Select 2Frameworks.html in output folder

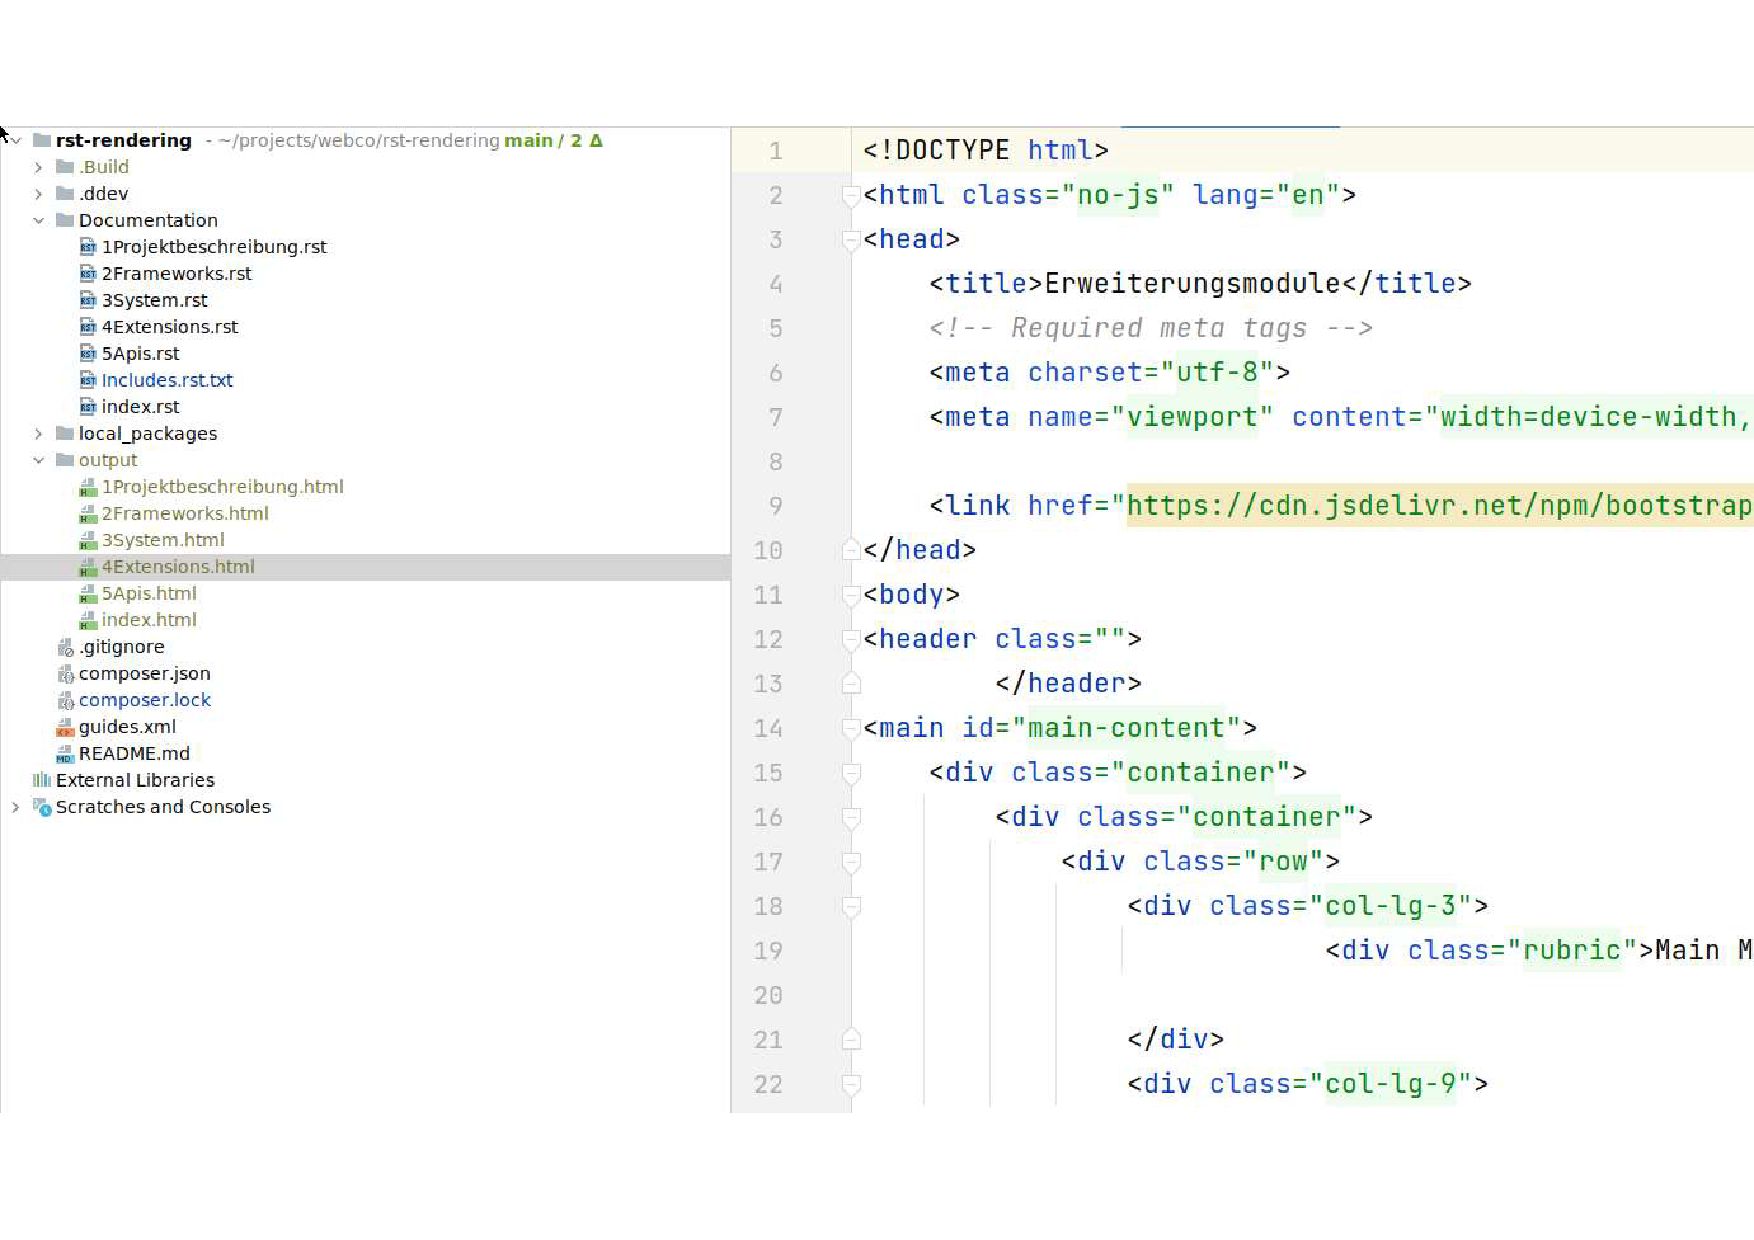185,514
